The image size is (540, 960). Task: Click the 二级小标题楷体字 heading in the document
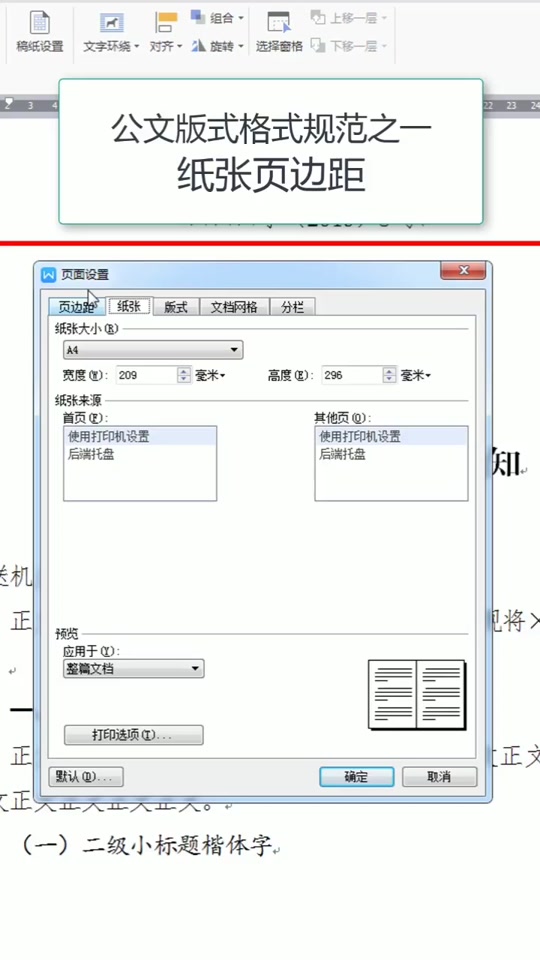click(x=178, y=846)
